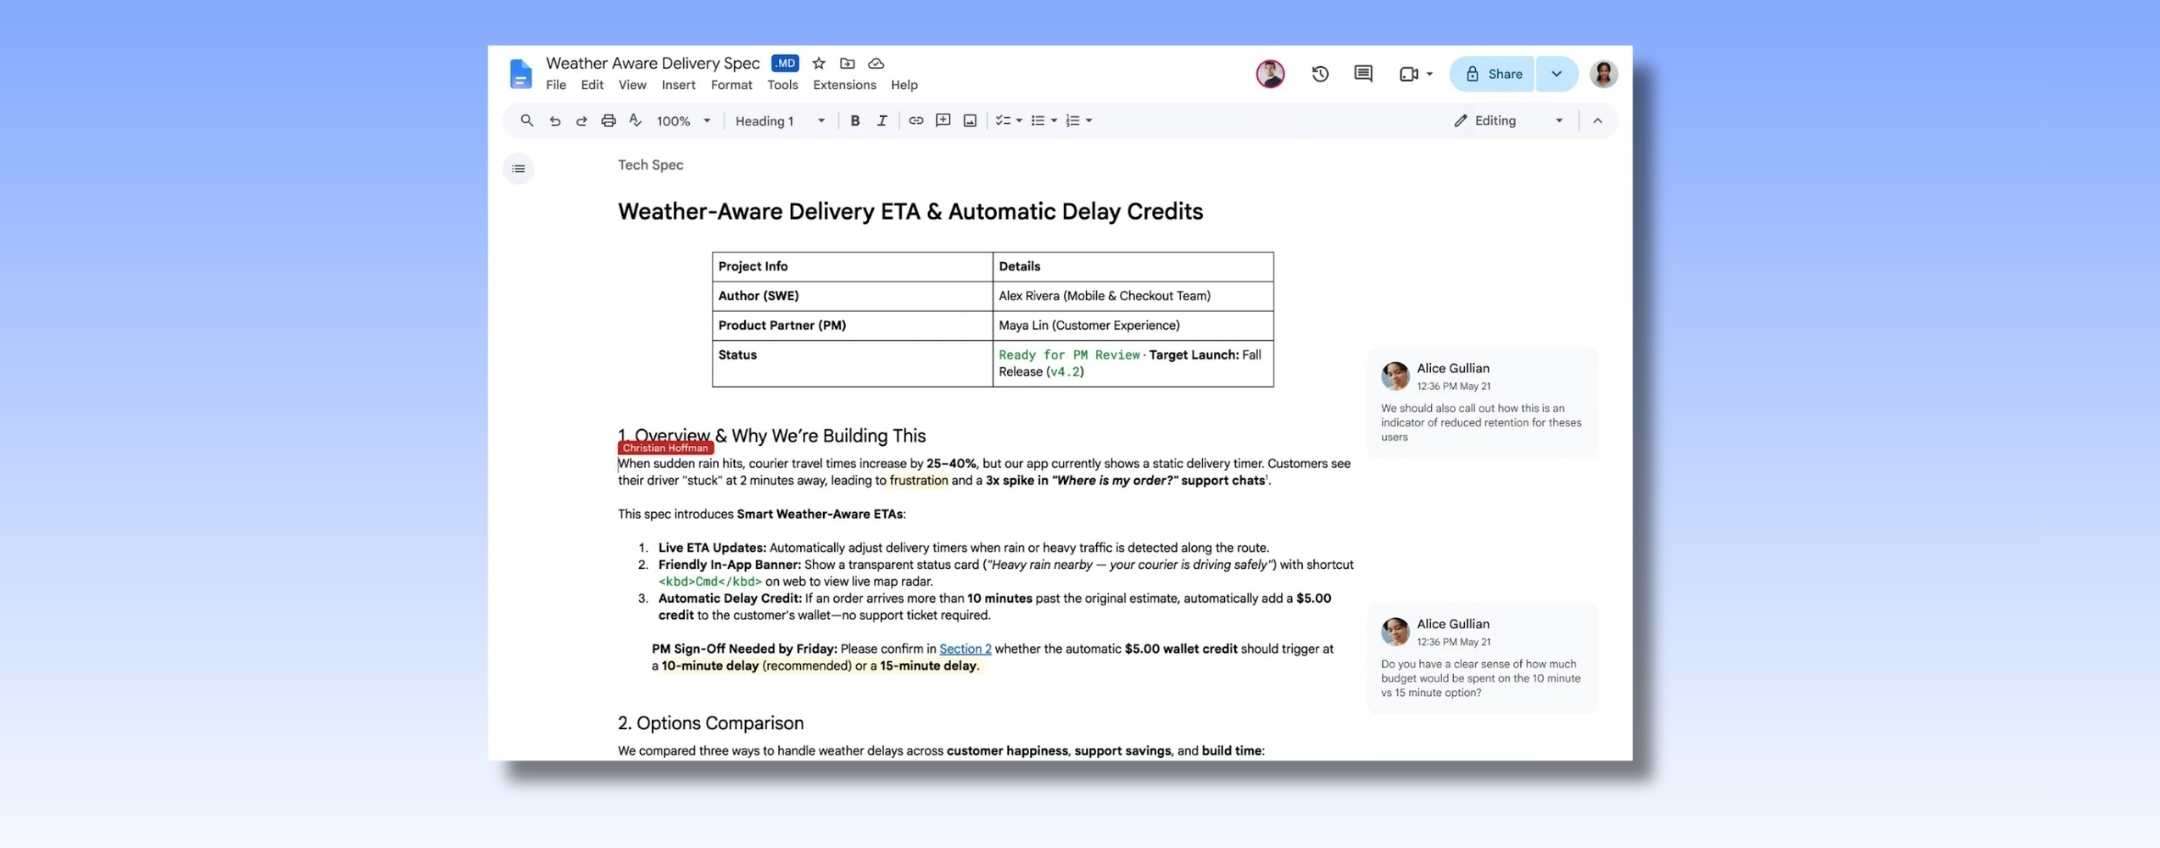Image resolution: width=2160 pixels, height=848 pixels.
Task: Add a comment from toolbar
Action: coord(943,121)
